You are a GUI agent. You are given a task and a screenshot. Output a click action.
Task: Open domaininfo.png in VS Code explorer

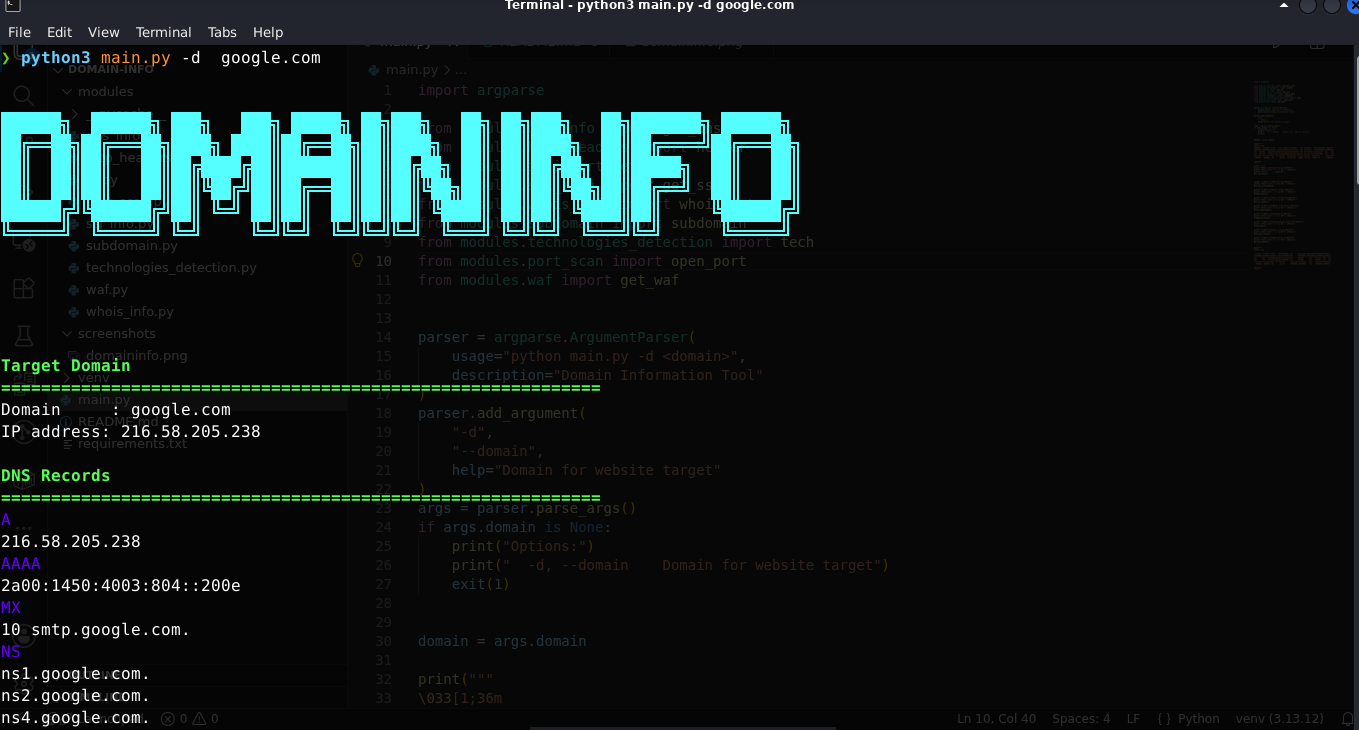coord(136,356)
